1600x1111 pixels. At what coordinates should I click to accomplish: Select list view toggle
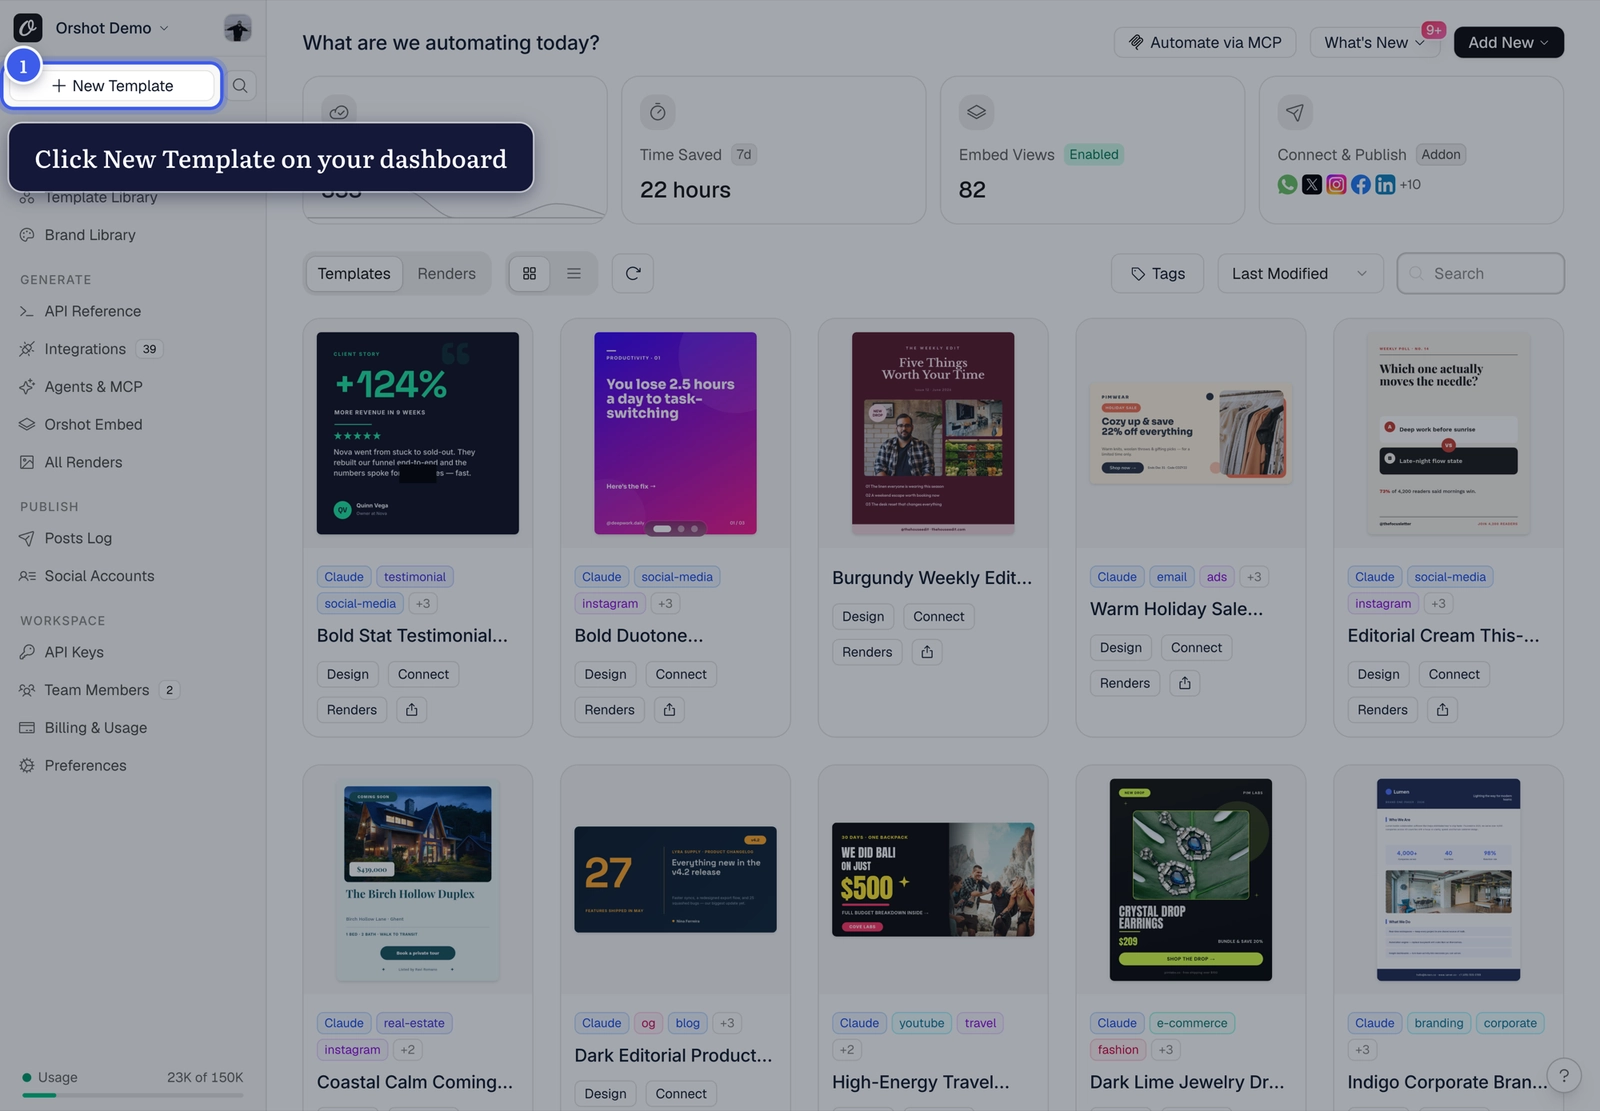(574, 274)
